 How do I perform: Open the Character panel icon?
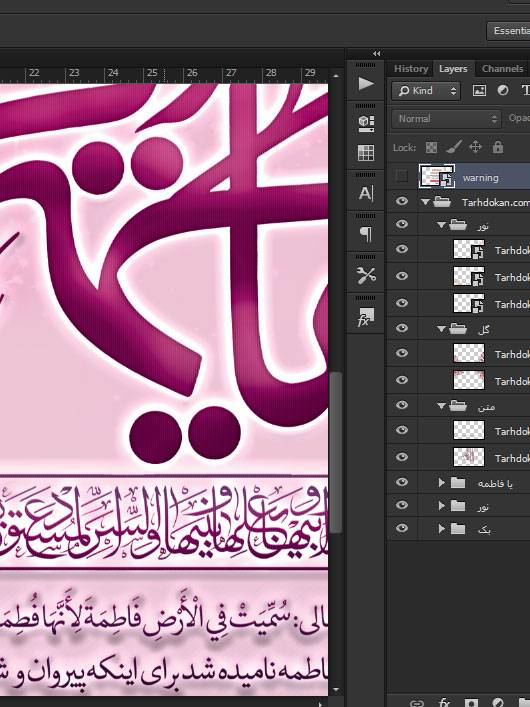[366, 193]
